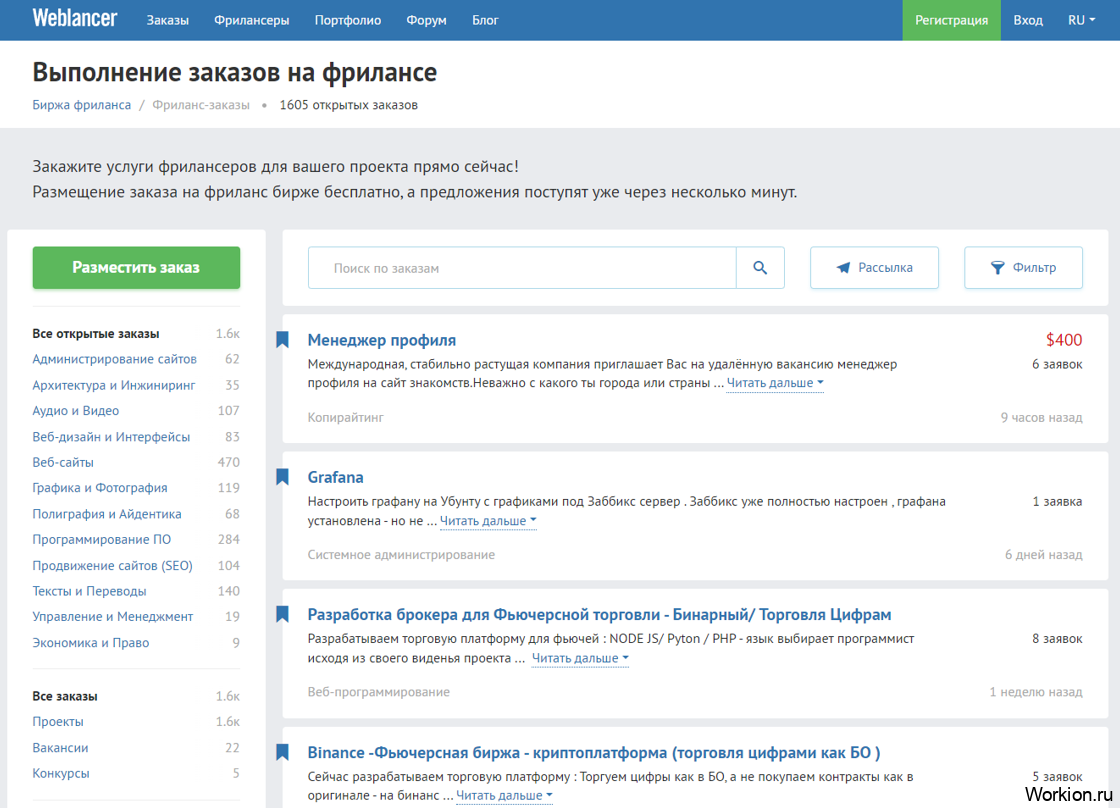
Task: Expand Читать дальше in Разработка брокера order
Action: (x=580, y=658)
